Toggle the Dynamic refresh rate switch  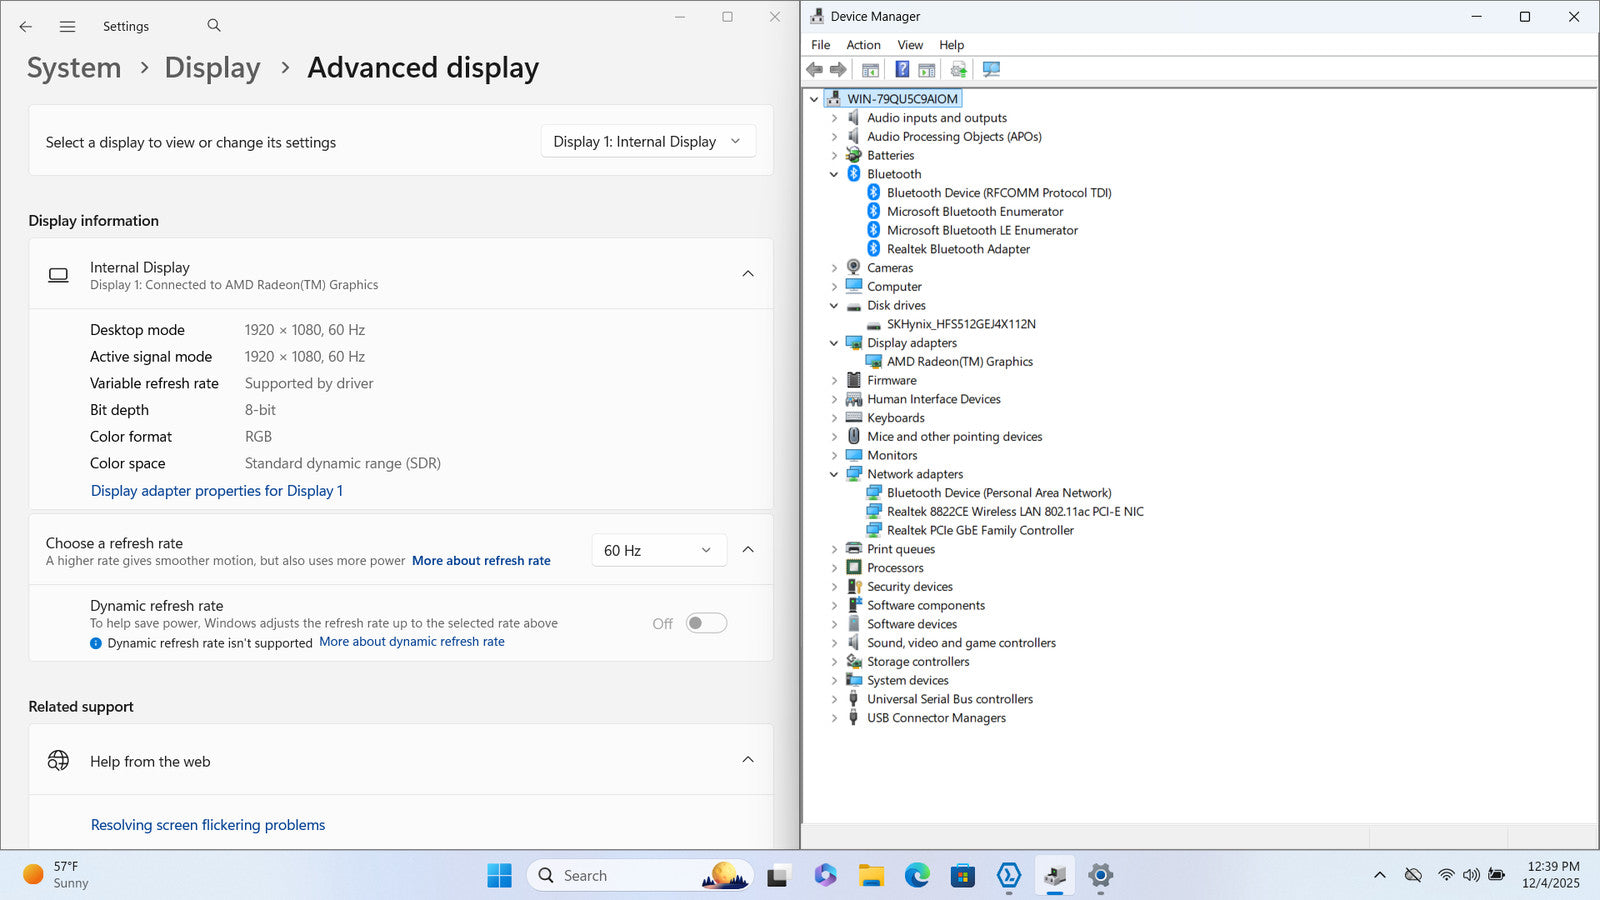(706, 624)
